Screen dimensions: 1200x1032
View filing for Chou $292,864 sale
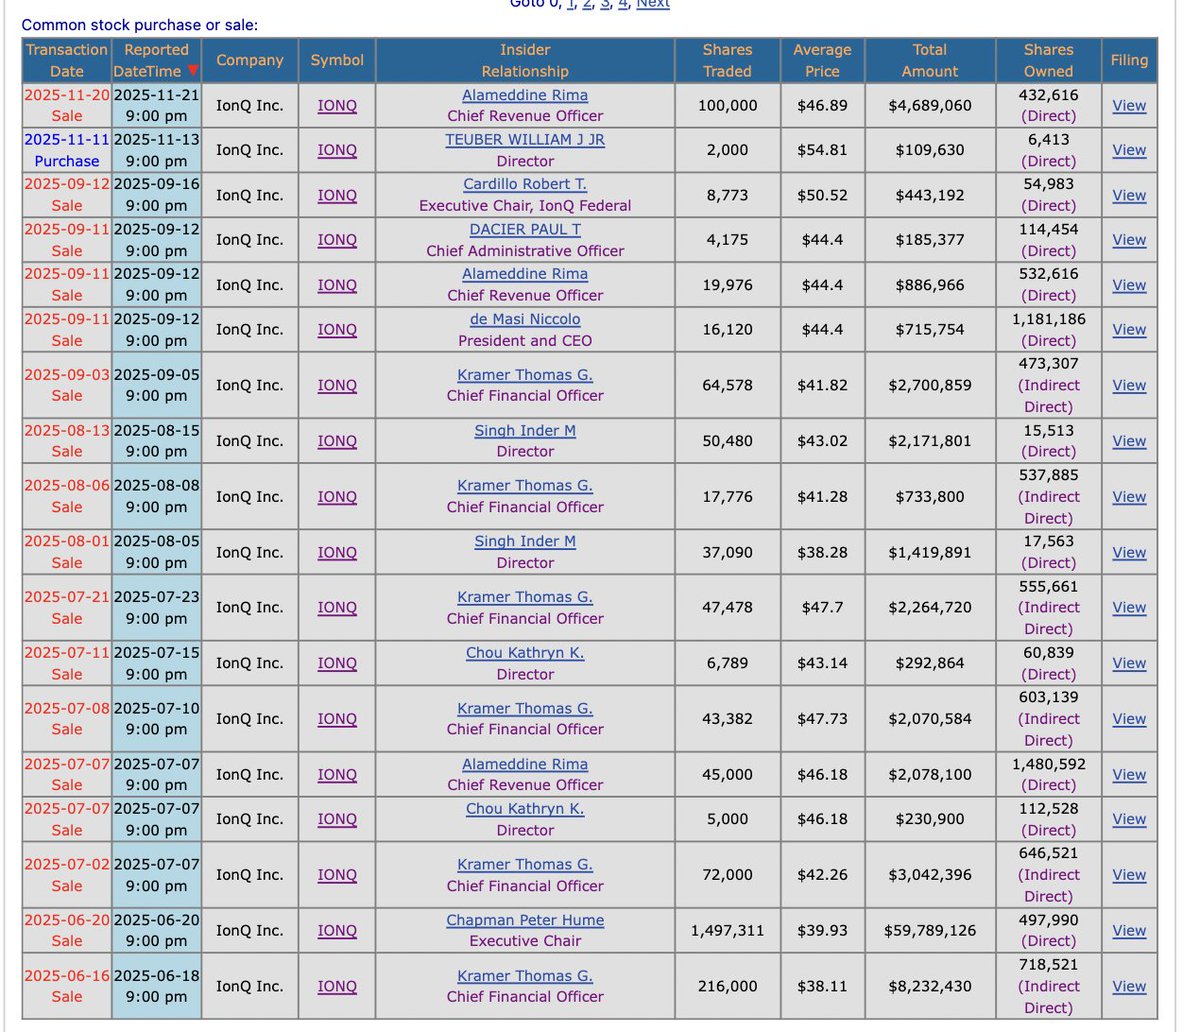pos(1129,663)
